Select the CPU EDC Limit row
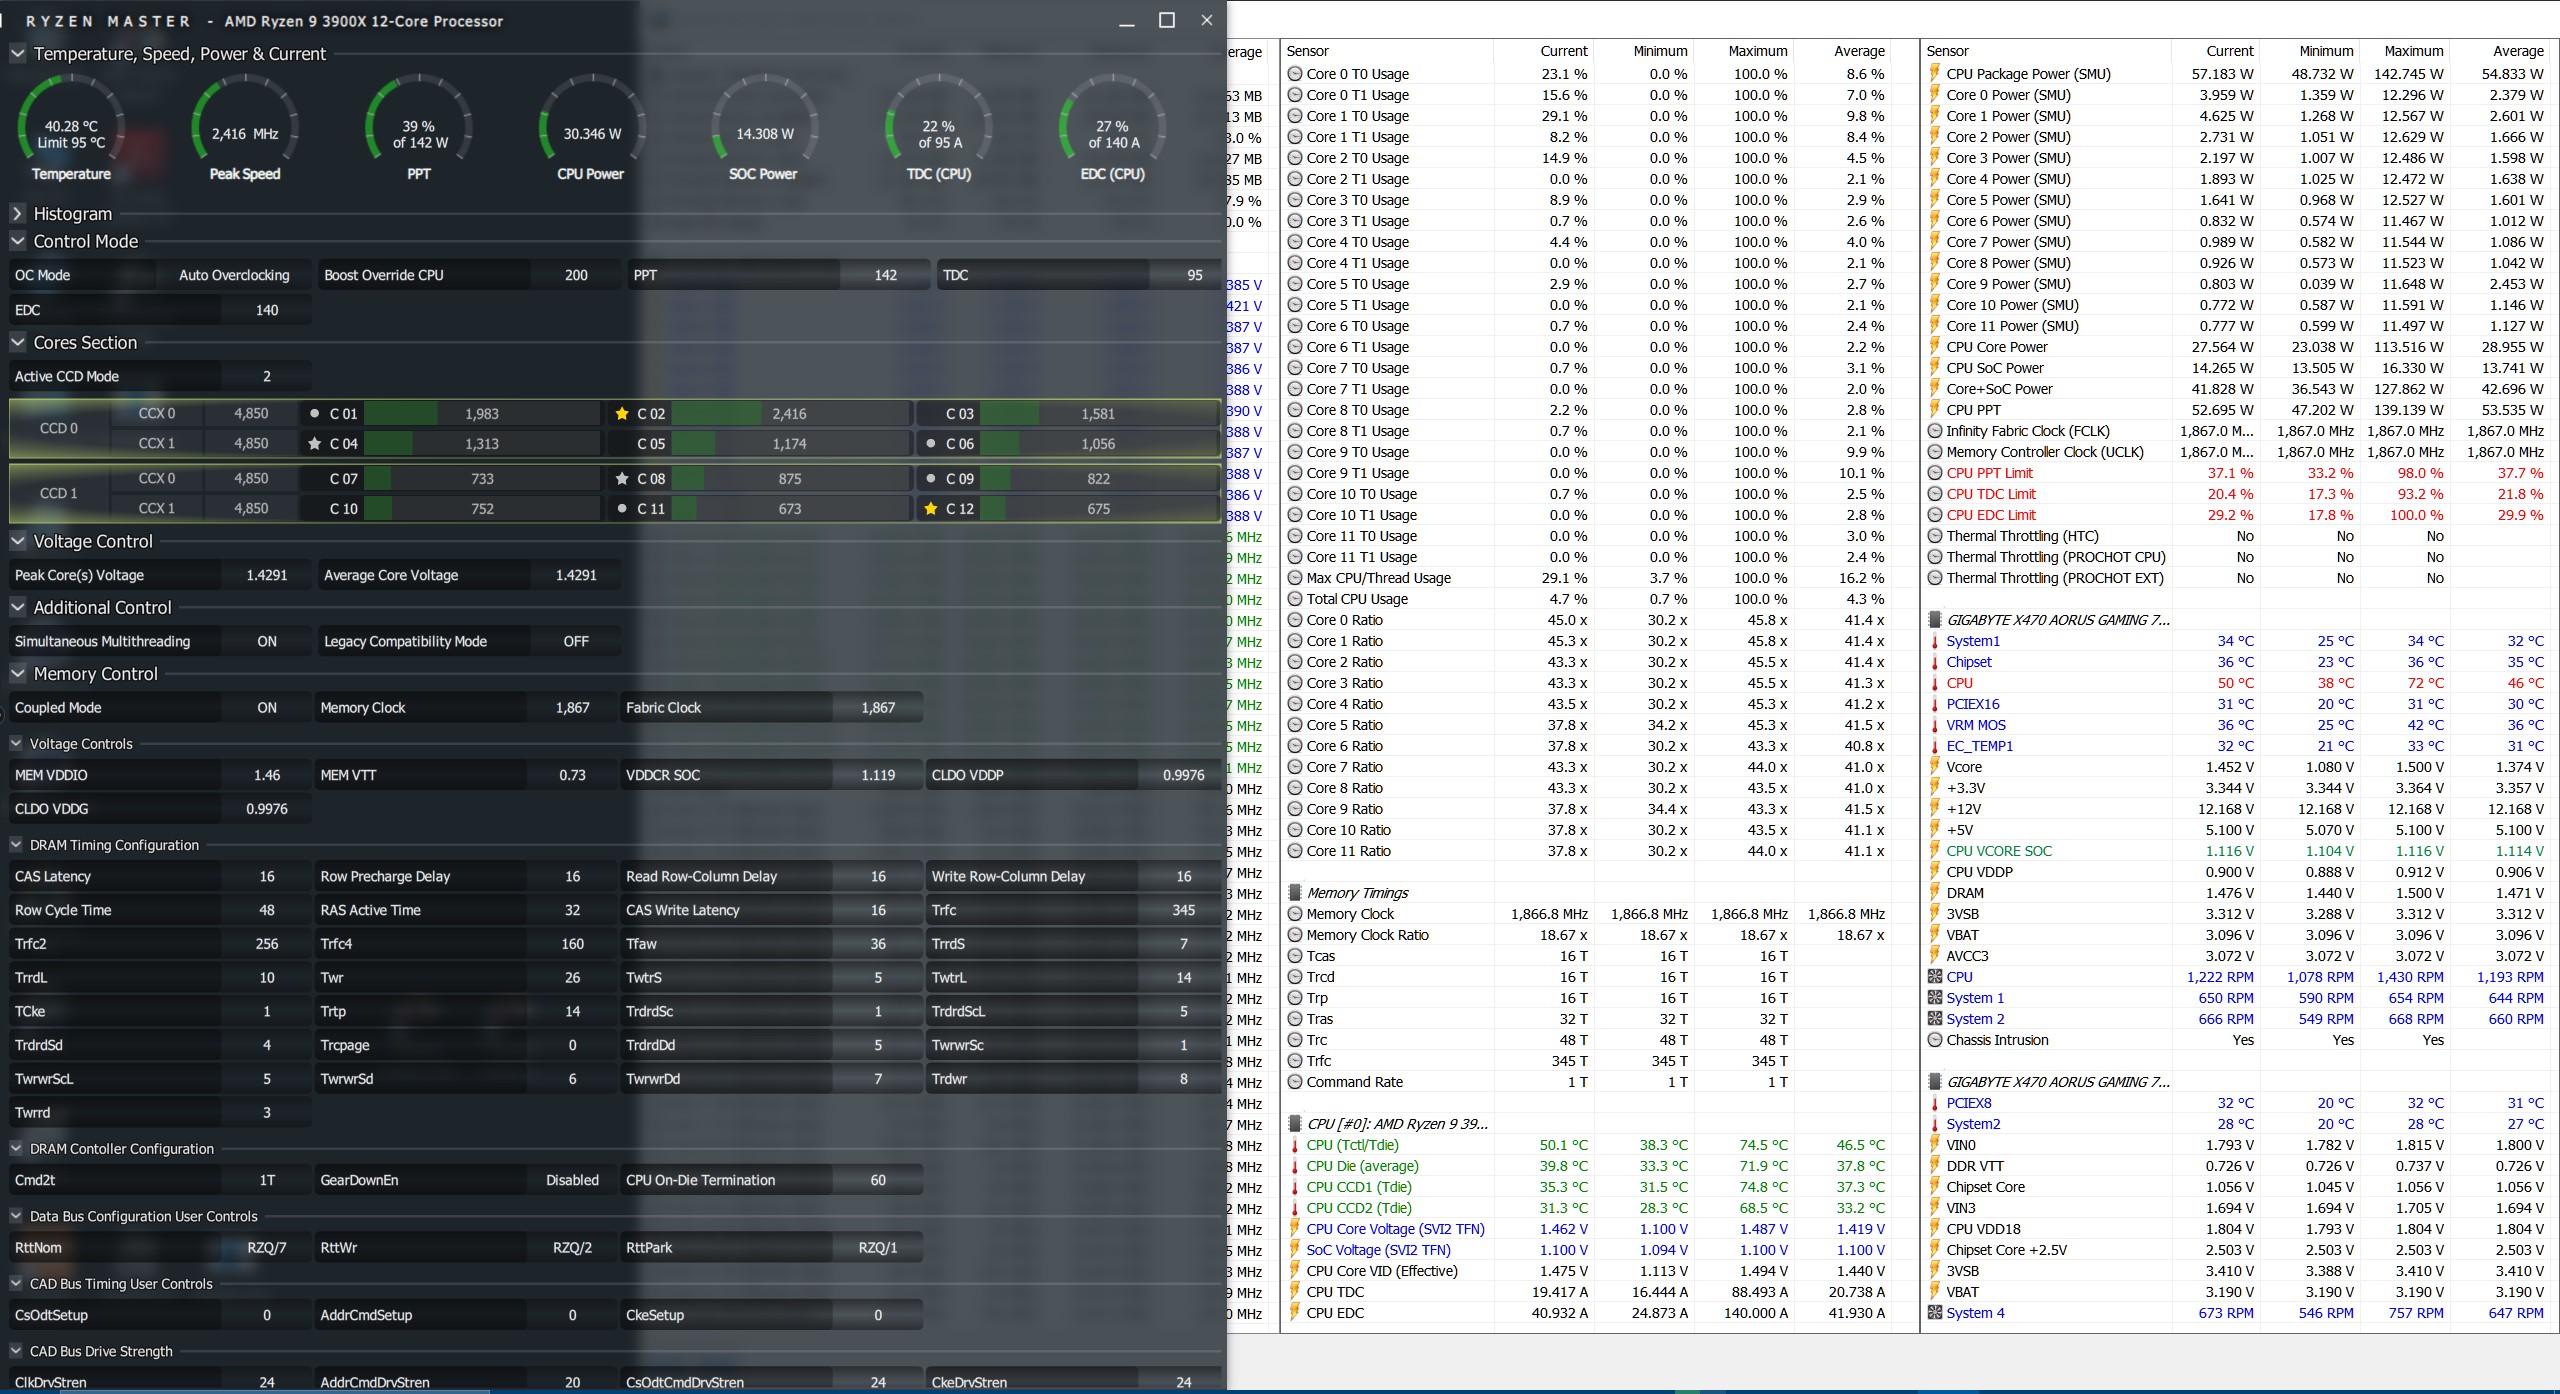Screen dimensions: 2560x1394 (2237, 515)
